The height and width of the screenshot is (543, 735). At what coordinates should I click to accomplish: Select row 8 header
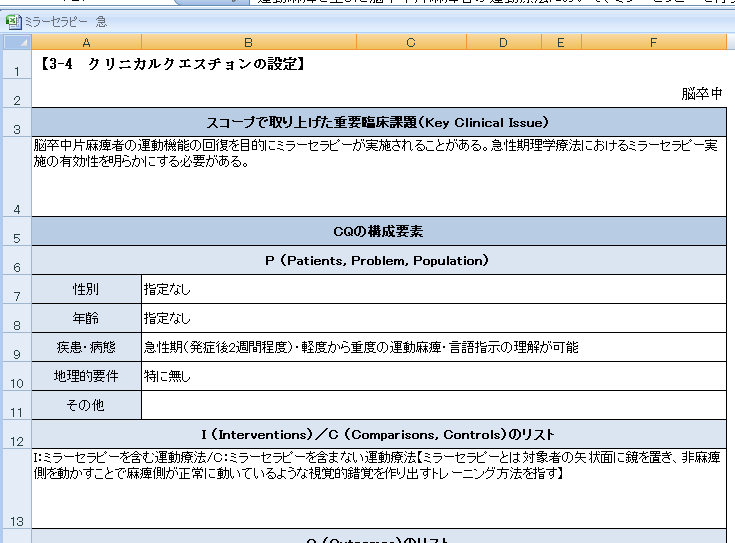(17, 318)
